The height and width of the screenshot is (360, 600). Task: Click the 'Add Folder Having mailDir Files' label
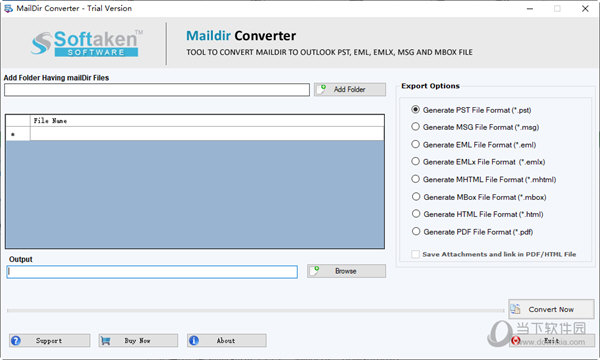point(56,78)
